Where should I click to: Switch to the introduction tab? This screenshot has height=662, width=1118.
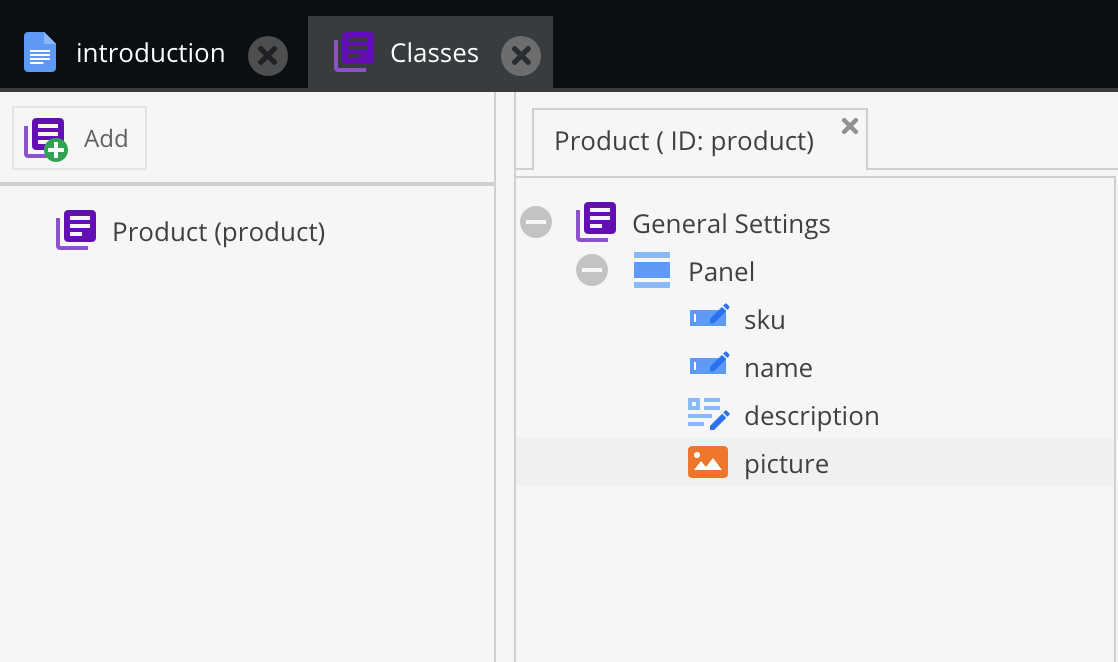[x=150, y=53]
